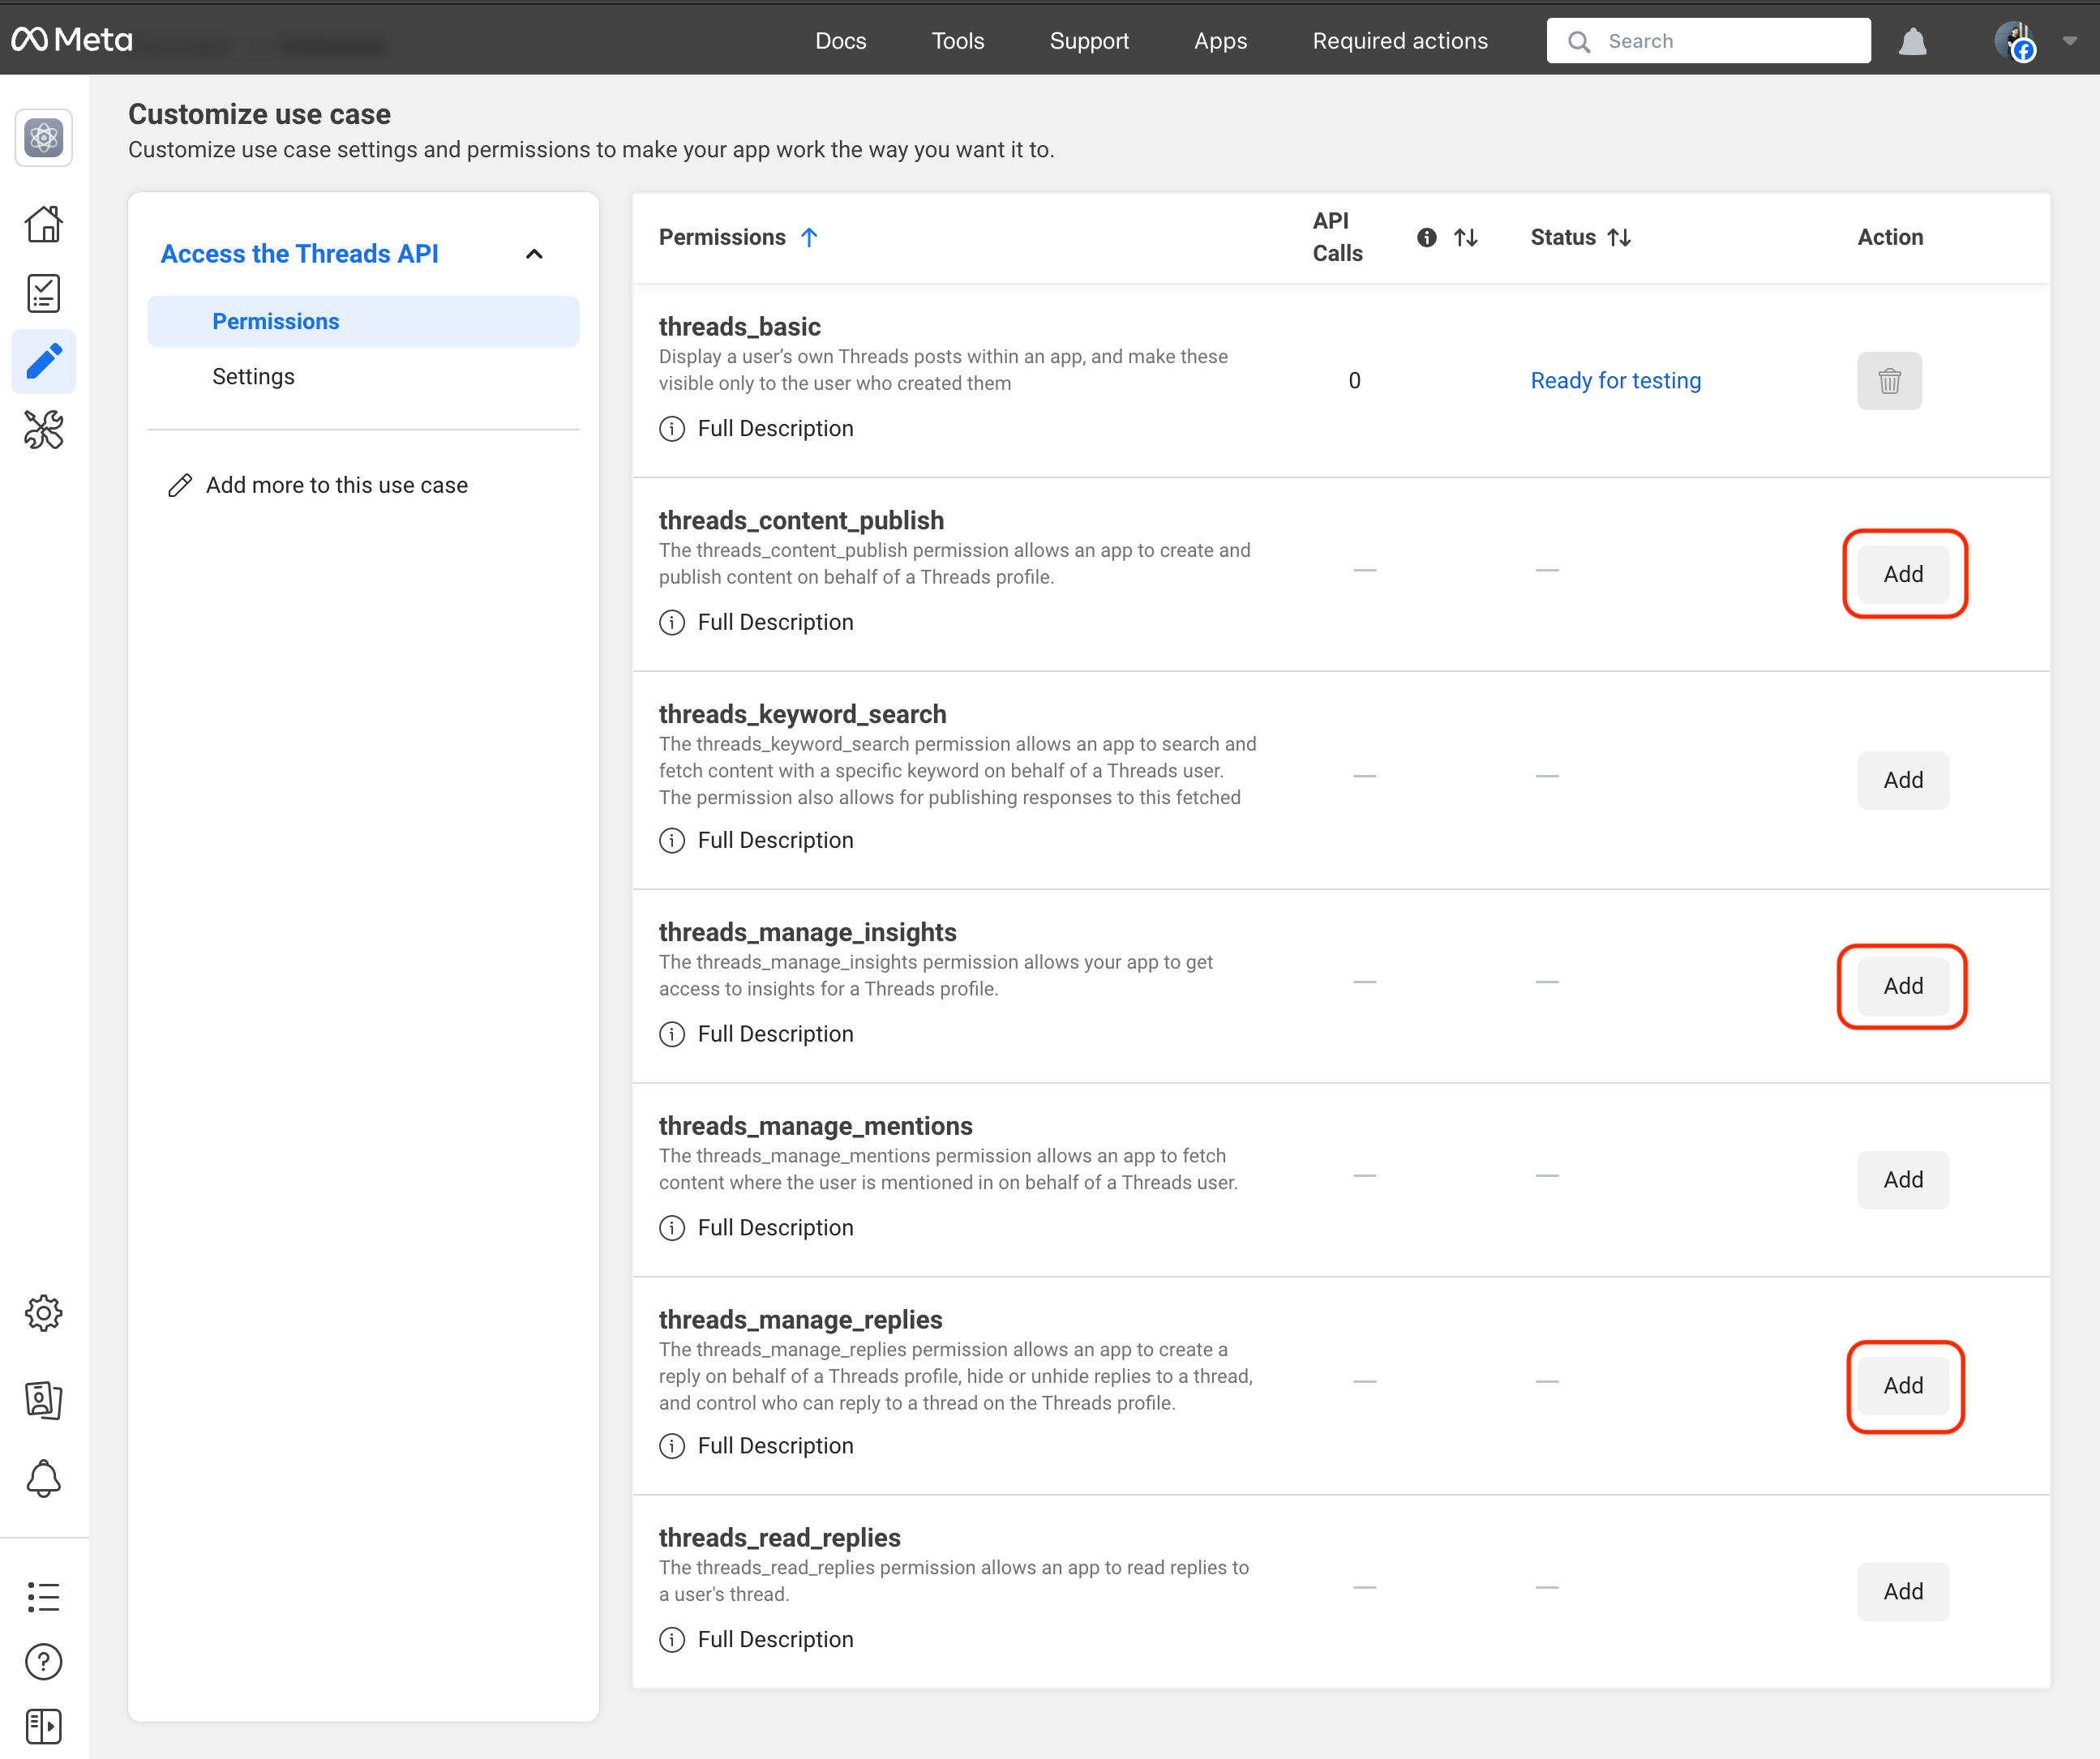Viewport: 2100px width, 1759px height.
Task: Click the Status column header text
Action: point(1563,238)
